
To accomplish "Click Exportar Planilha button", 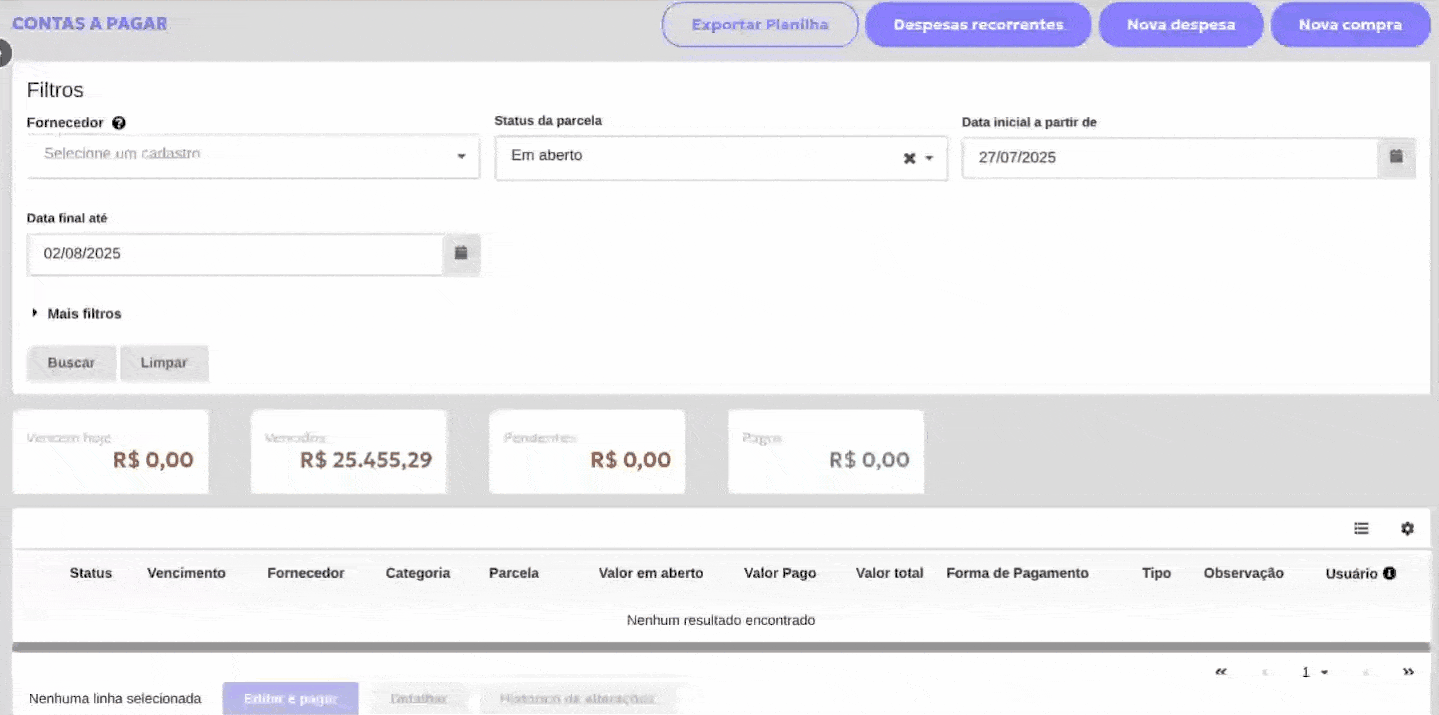I will [760, 25].
